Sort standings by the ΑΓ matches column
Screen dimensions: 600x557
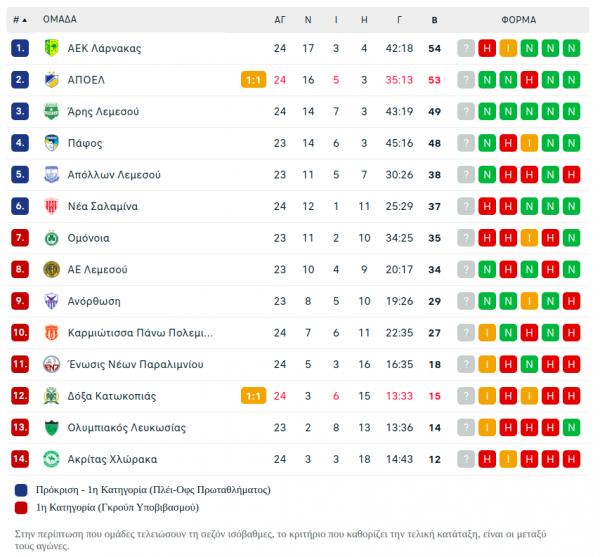[280, 20]
